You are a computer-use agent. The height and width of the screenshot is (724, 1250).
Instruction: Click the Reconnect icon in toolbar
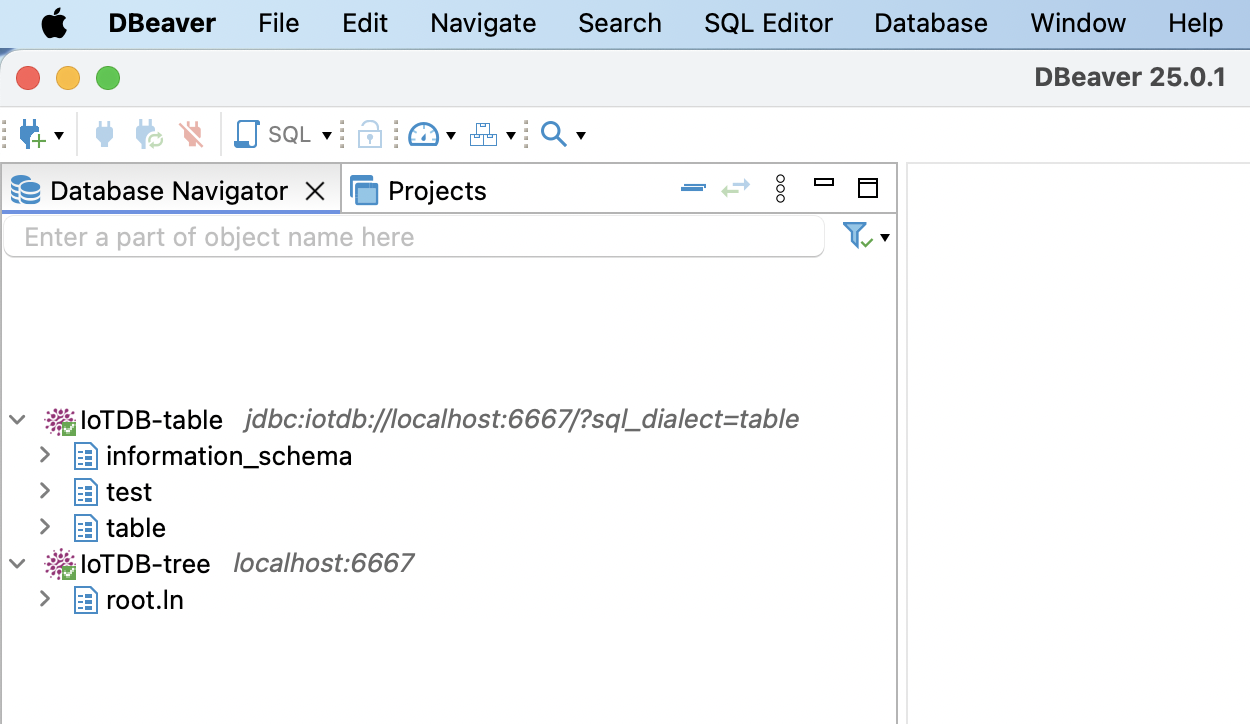149,134
